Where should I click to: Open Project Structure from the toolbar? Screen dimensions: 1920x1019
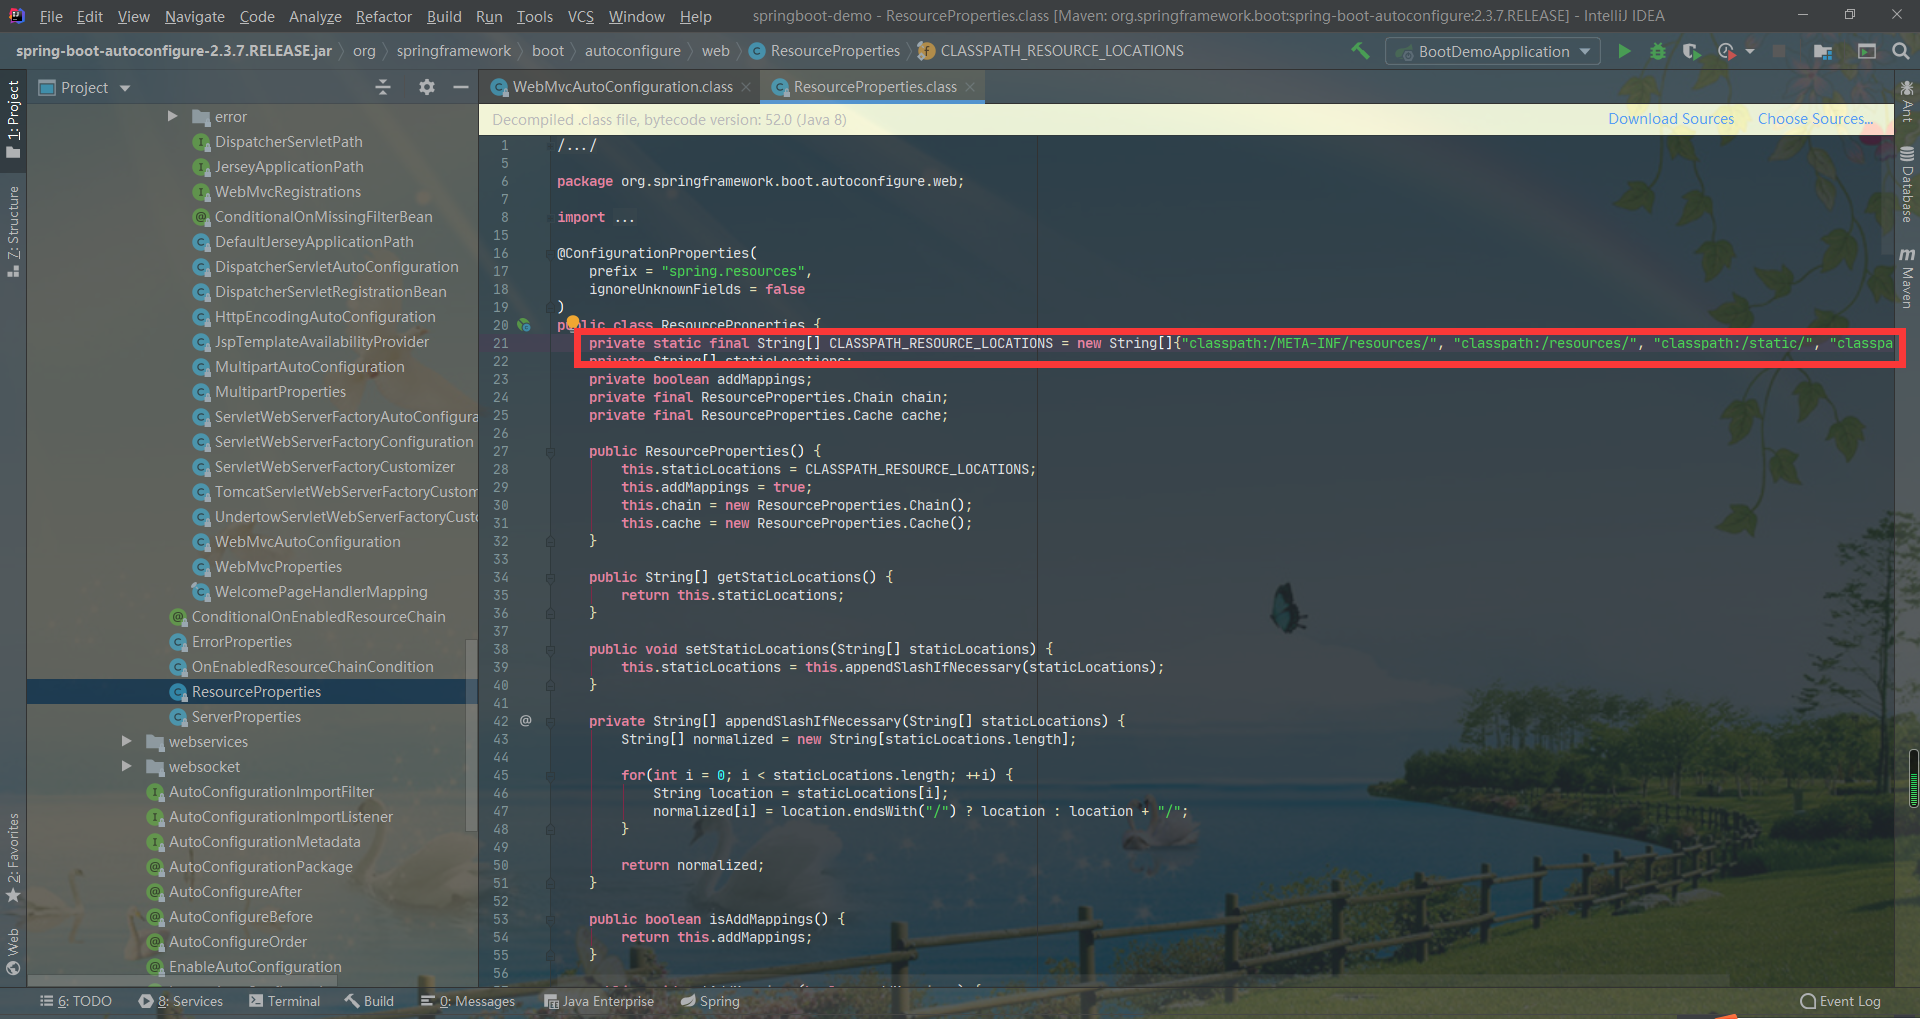[1823, 51]
